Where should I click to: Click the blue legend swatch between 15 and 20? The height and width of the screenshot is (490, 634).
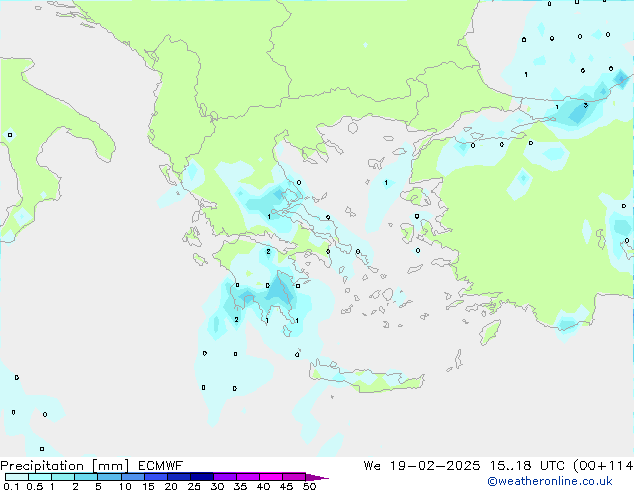point(156,477)
